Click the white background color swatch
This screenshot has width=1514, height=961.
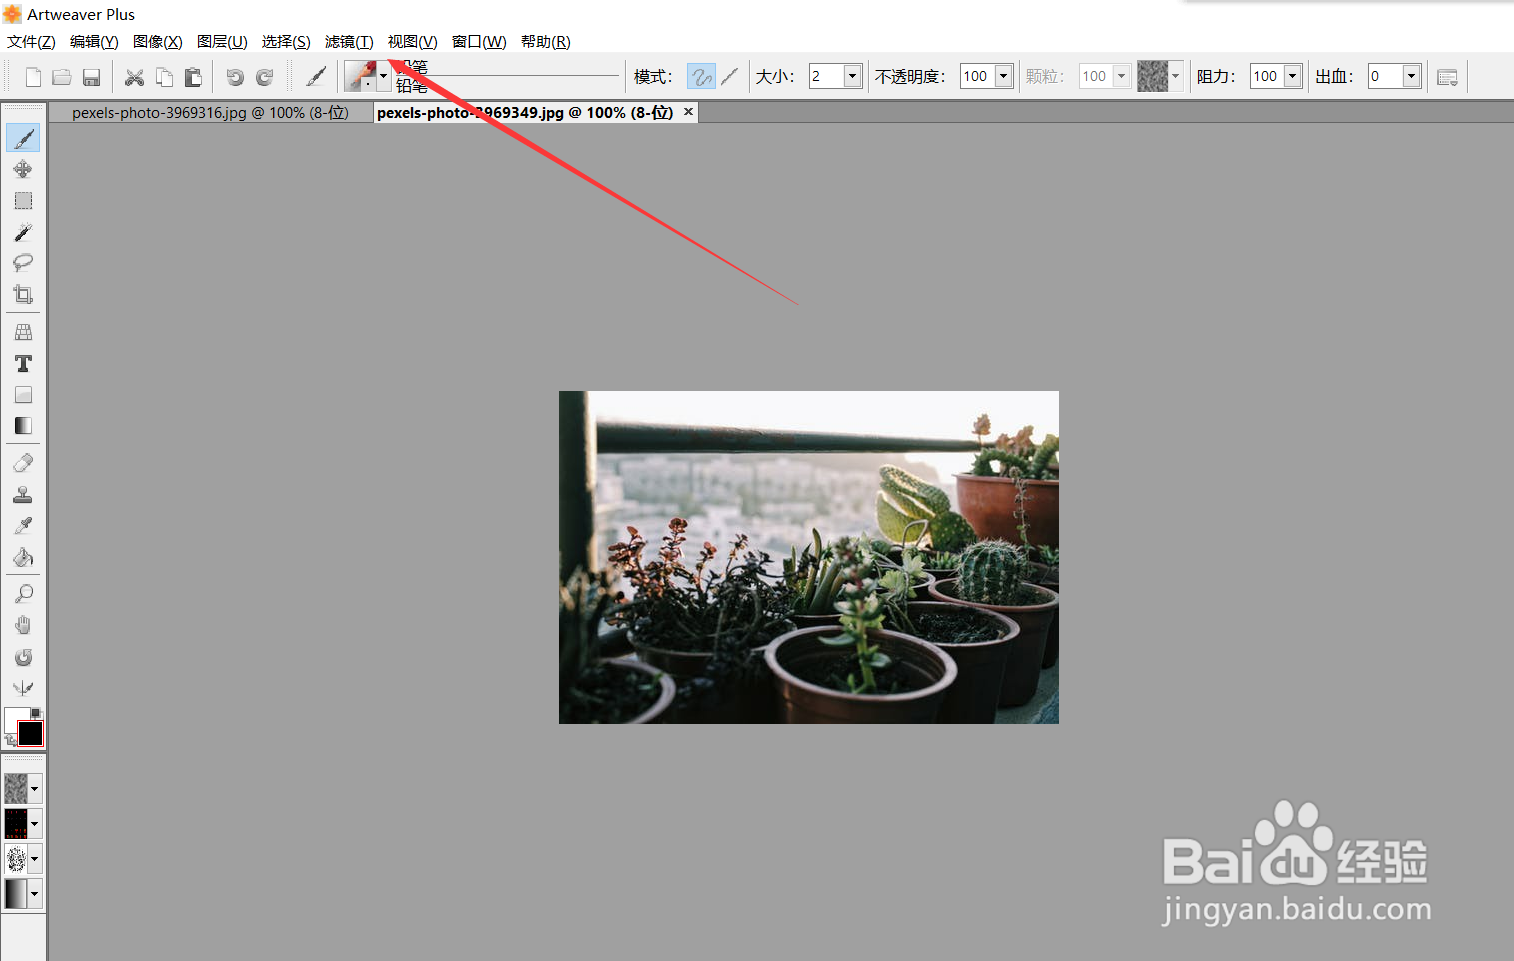(14, 718)
